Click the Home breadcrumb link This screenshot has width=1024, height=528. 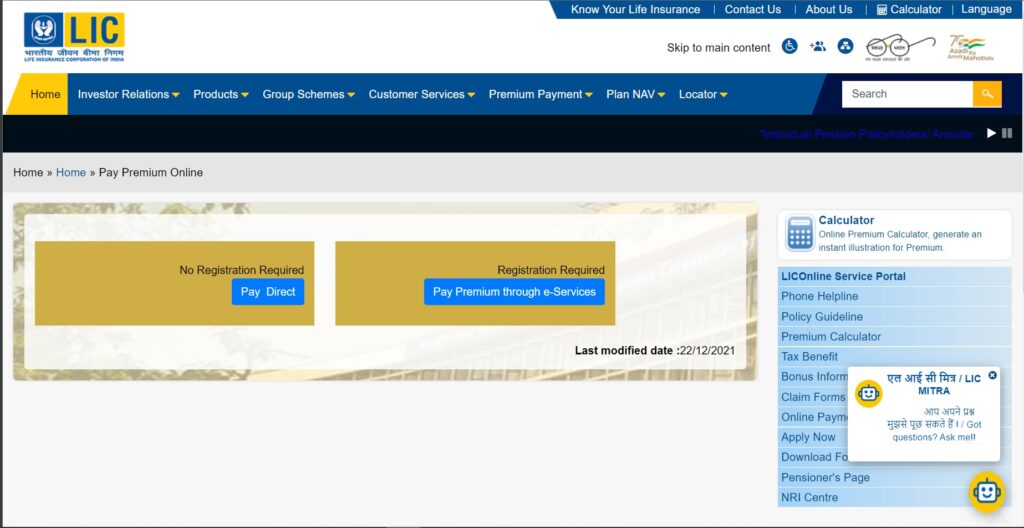[71, 173]
